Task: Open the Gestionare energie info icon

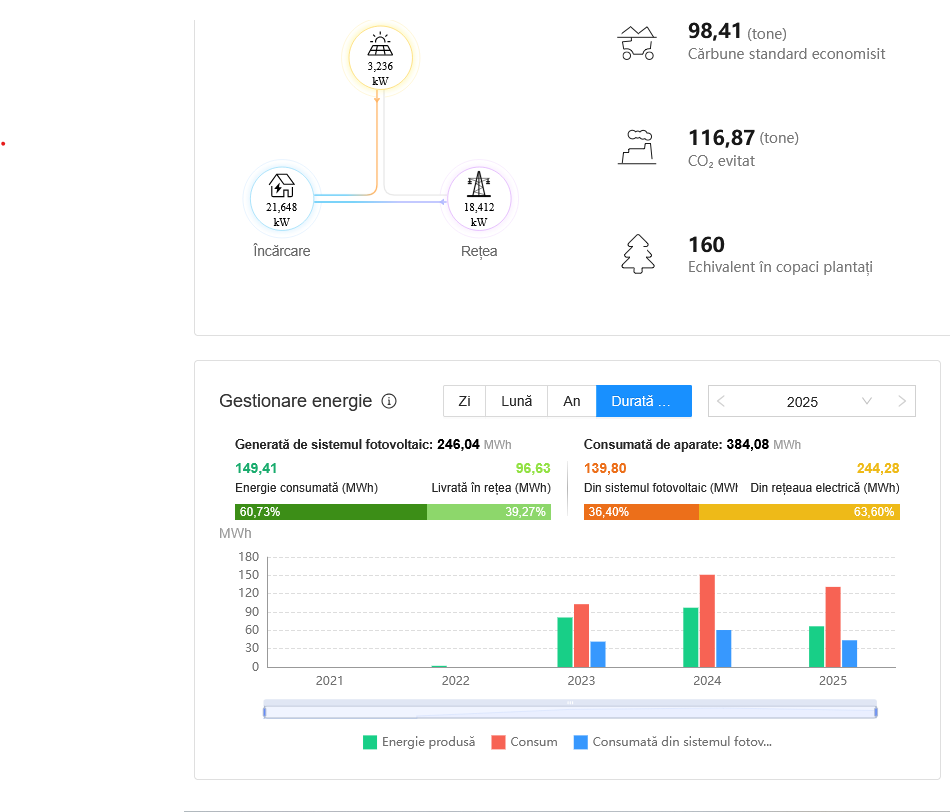Action: [389, 401]
